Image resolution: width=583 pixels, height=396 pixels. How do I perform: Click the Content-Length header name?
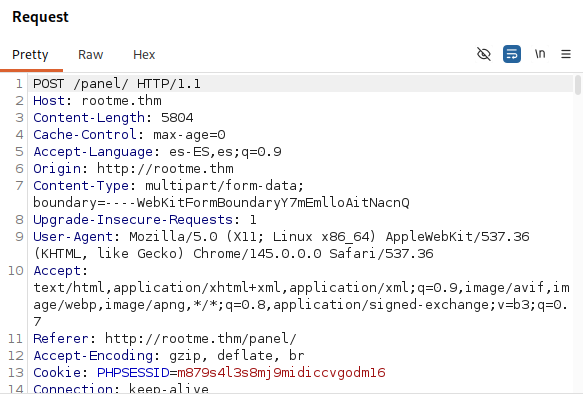(x=89, y=118)
